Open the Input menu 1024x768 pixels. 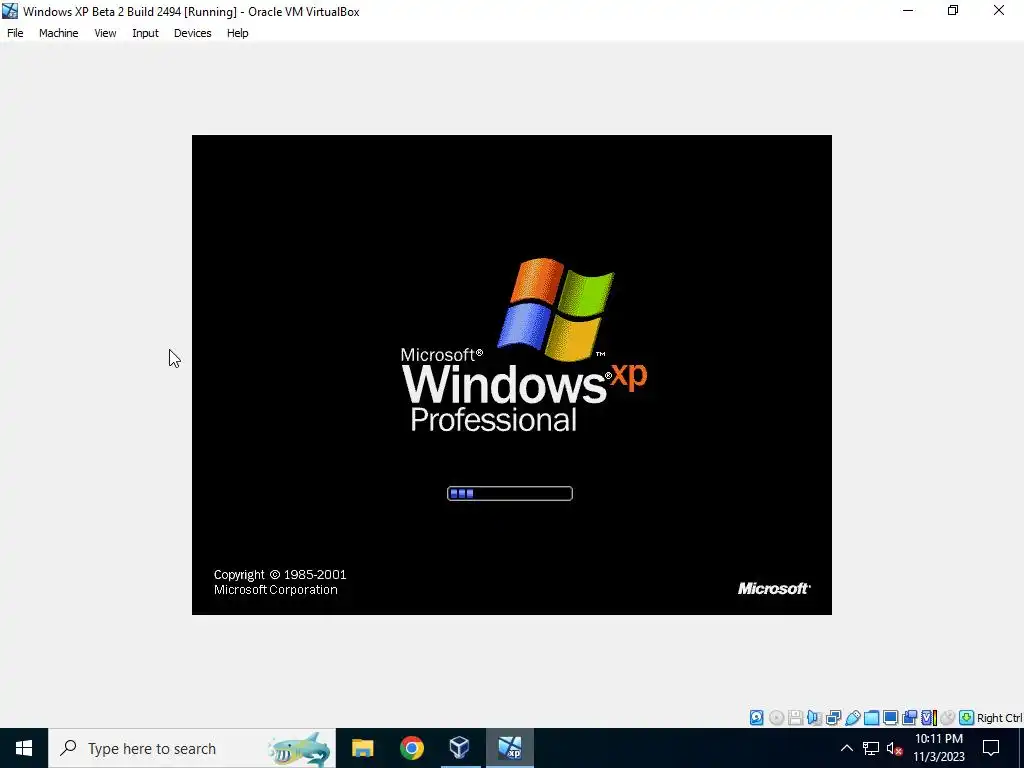[145, 33]
